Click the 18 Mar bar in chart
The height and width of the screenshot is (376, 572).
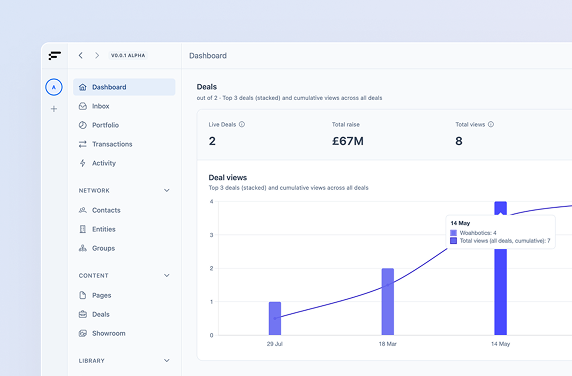pos(388,302)
